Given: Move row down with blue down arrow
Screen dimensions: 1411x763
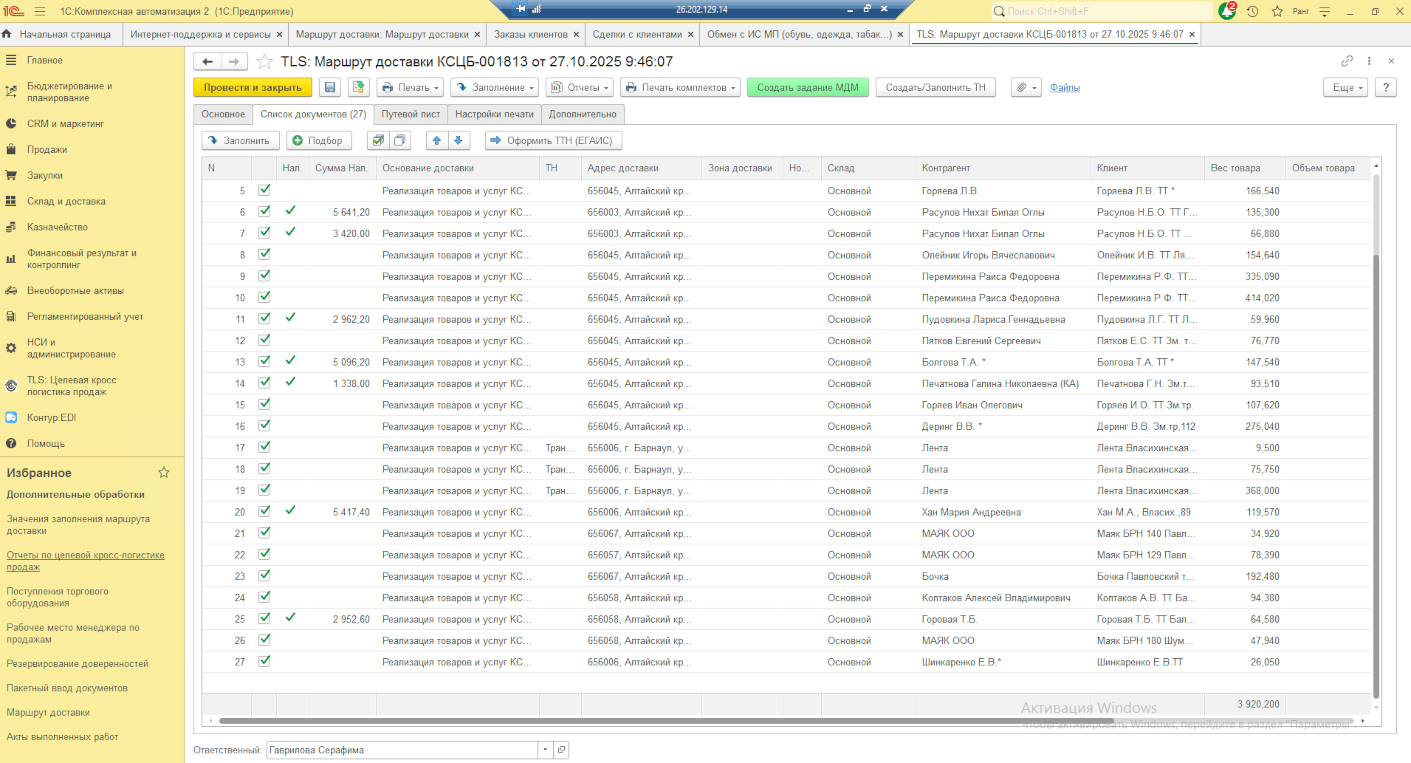Looking at the screenshot, I should (457, 141).
